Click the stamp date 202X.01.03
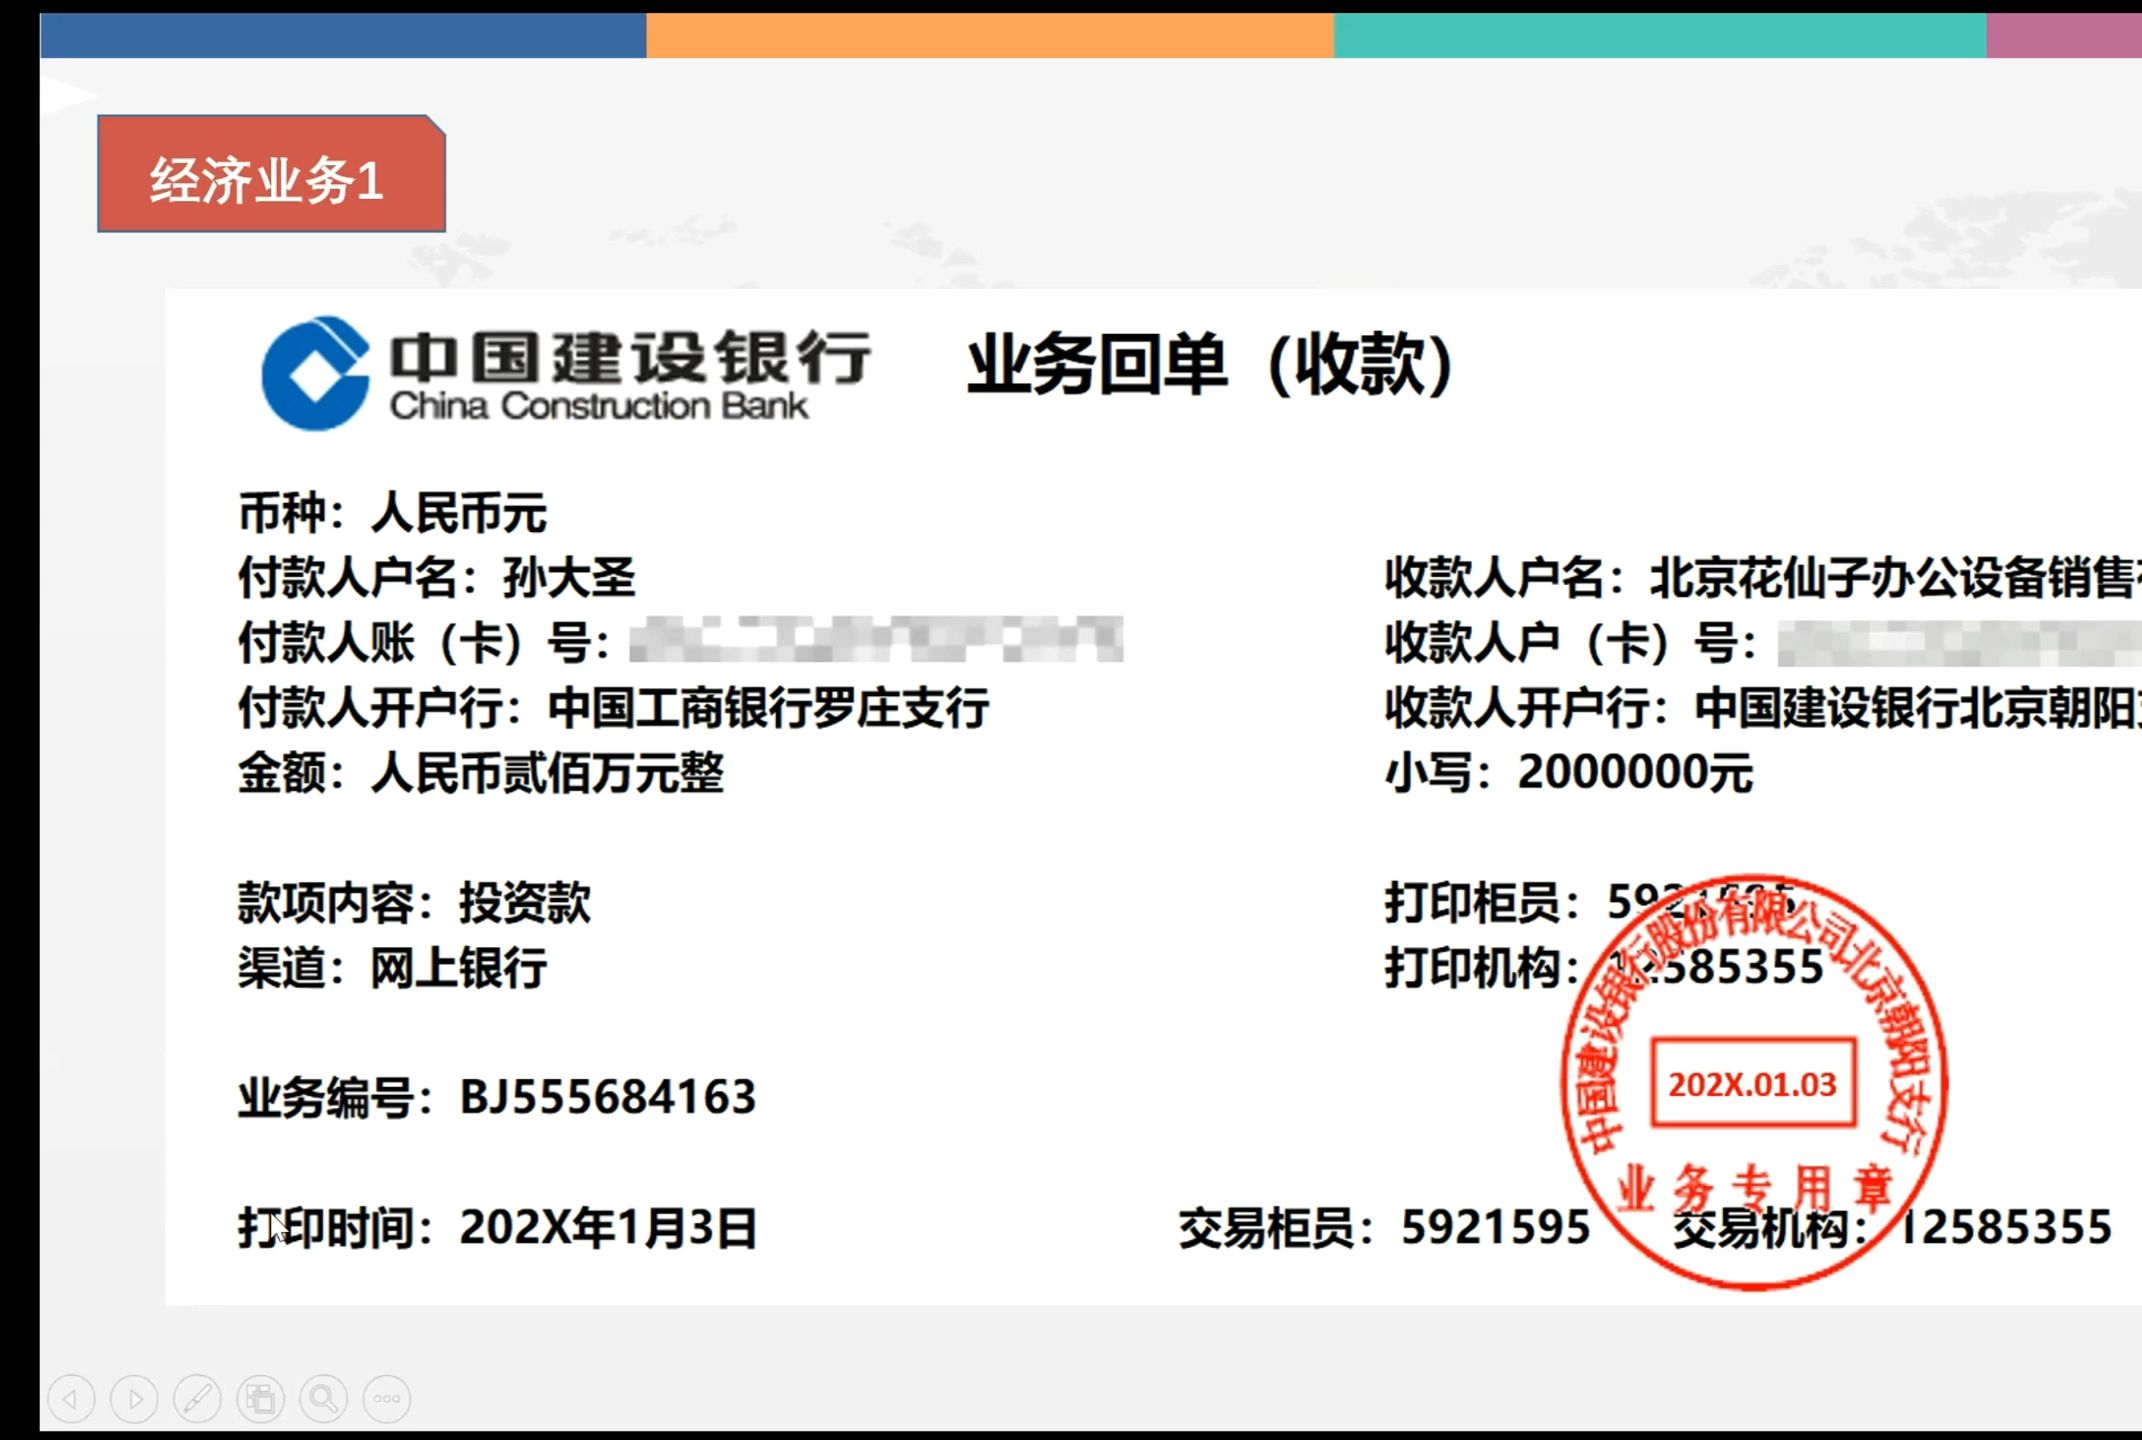2142x1440 pixels. coord(1753,1084)
